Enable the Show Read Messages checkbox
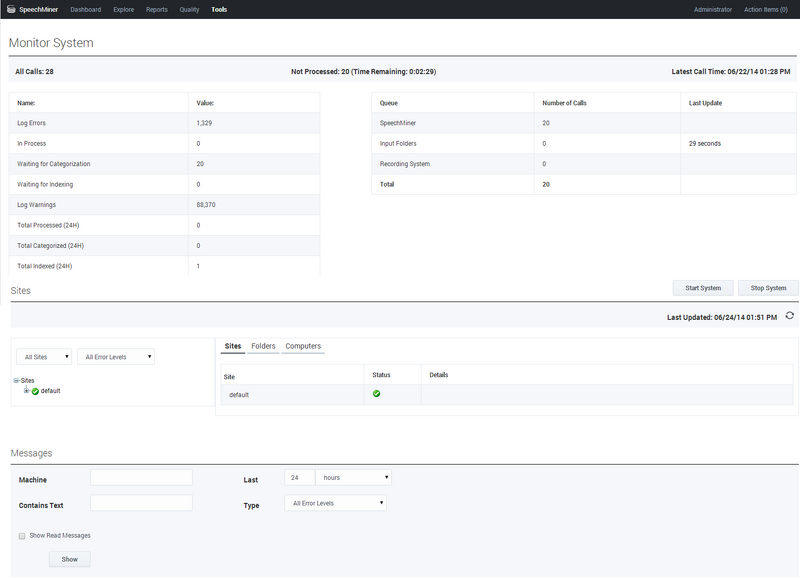Viewport: 800px width, 578px height. pyautogui.click(x=19, y=535)
